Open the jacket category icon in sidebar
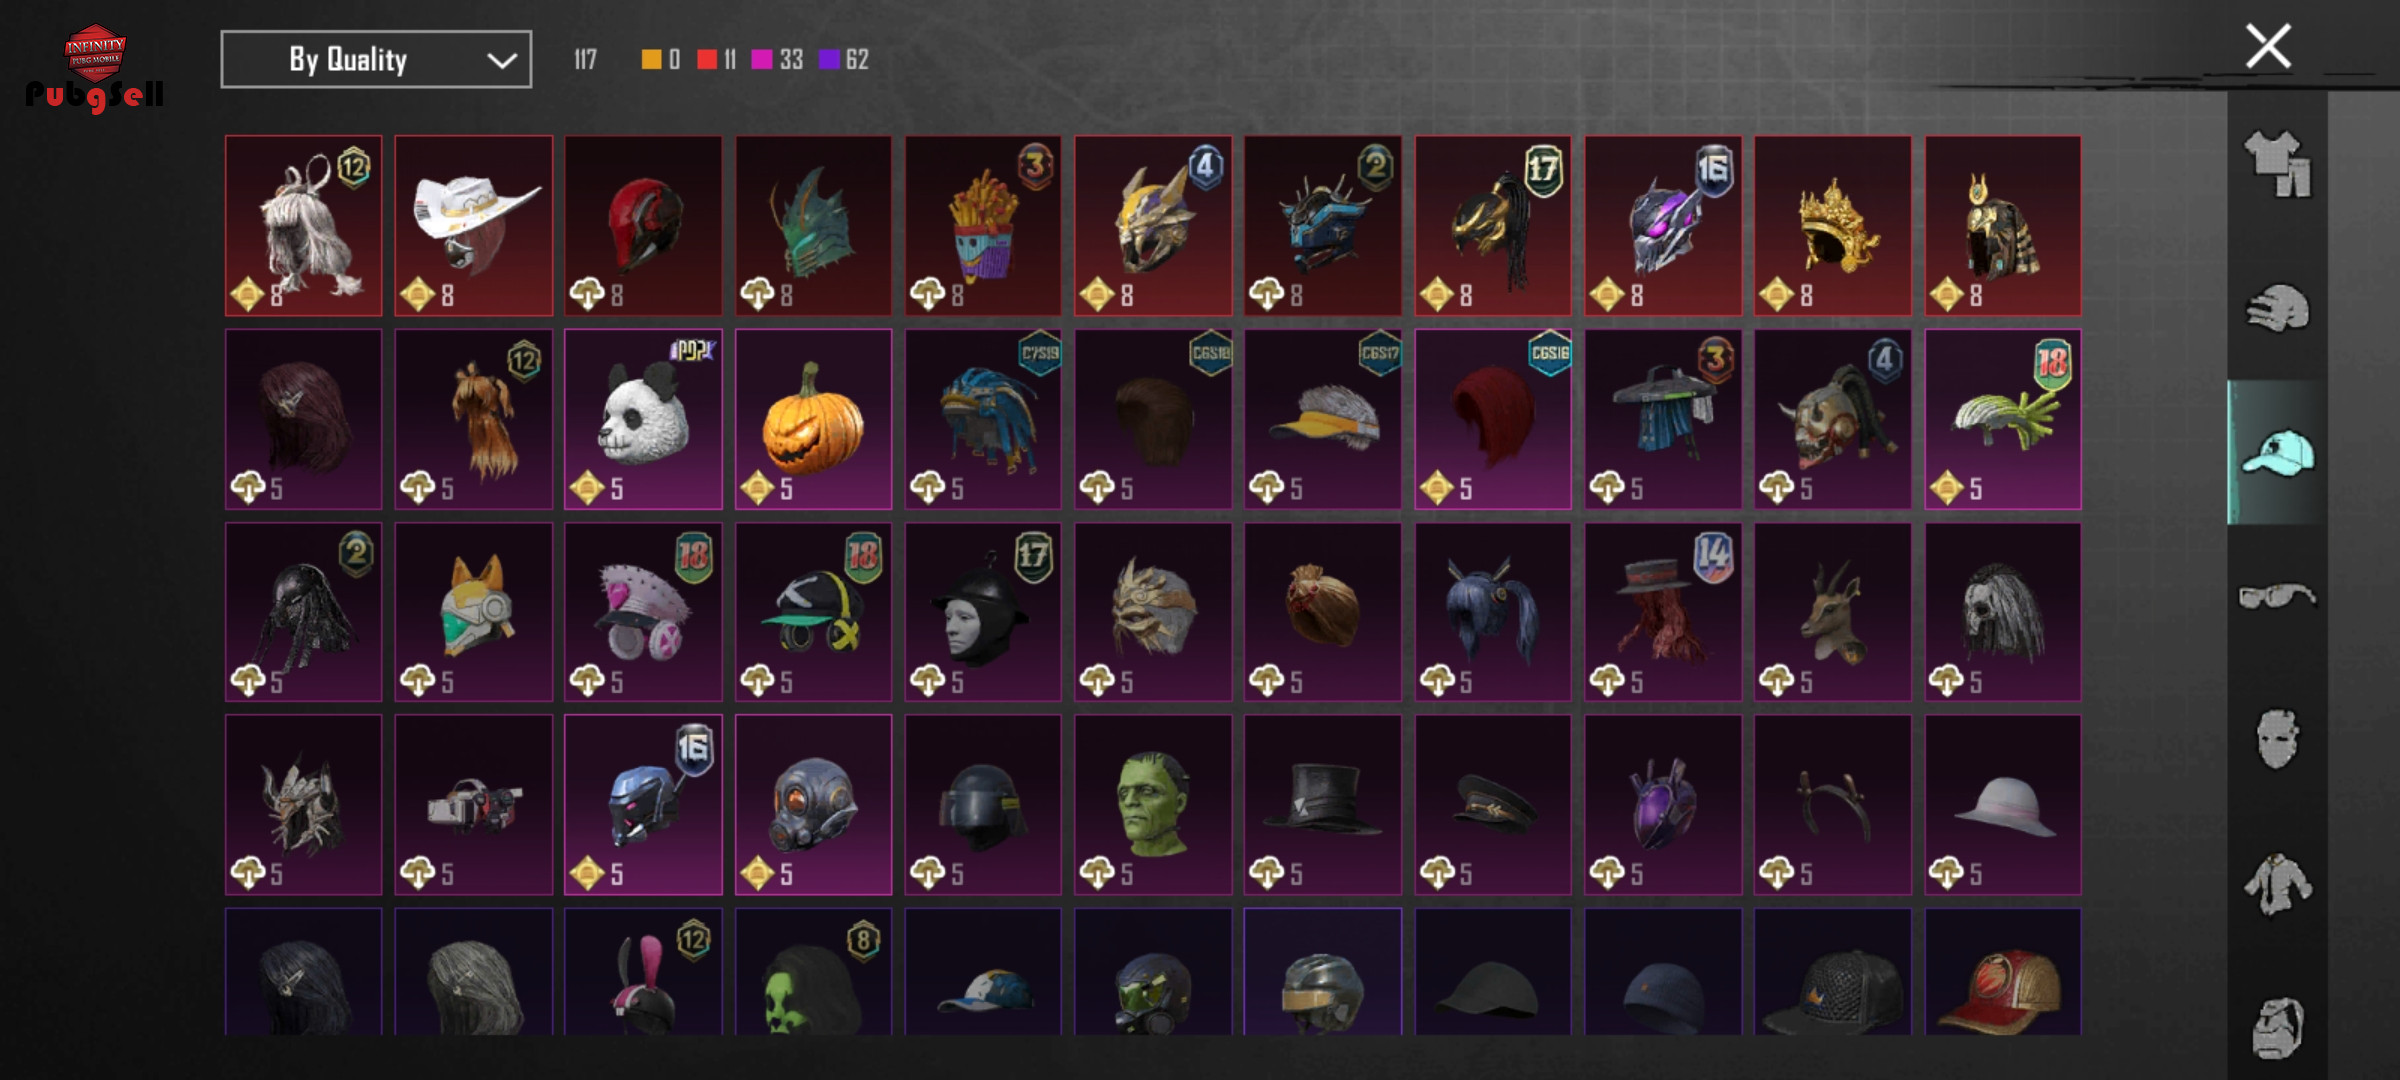This screenshot has width=2400, height=1080. click(2277, 884)
